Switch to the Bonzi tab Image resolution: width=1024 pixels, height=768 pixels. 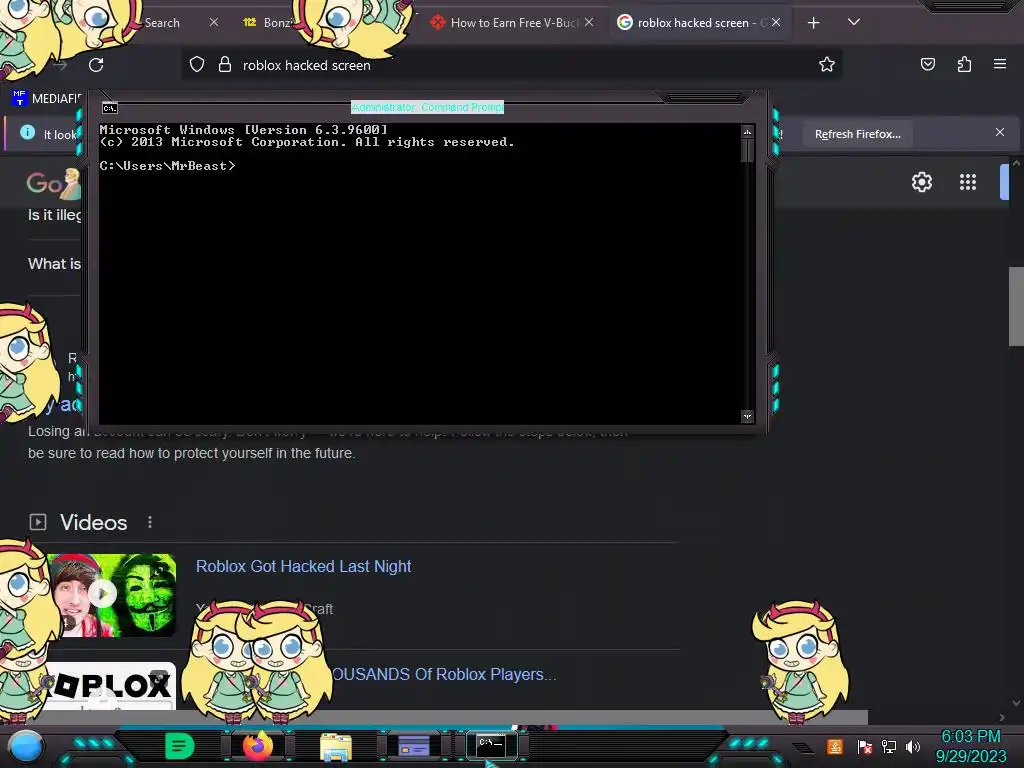269,23
